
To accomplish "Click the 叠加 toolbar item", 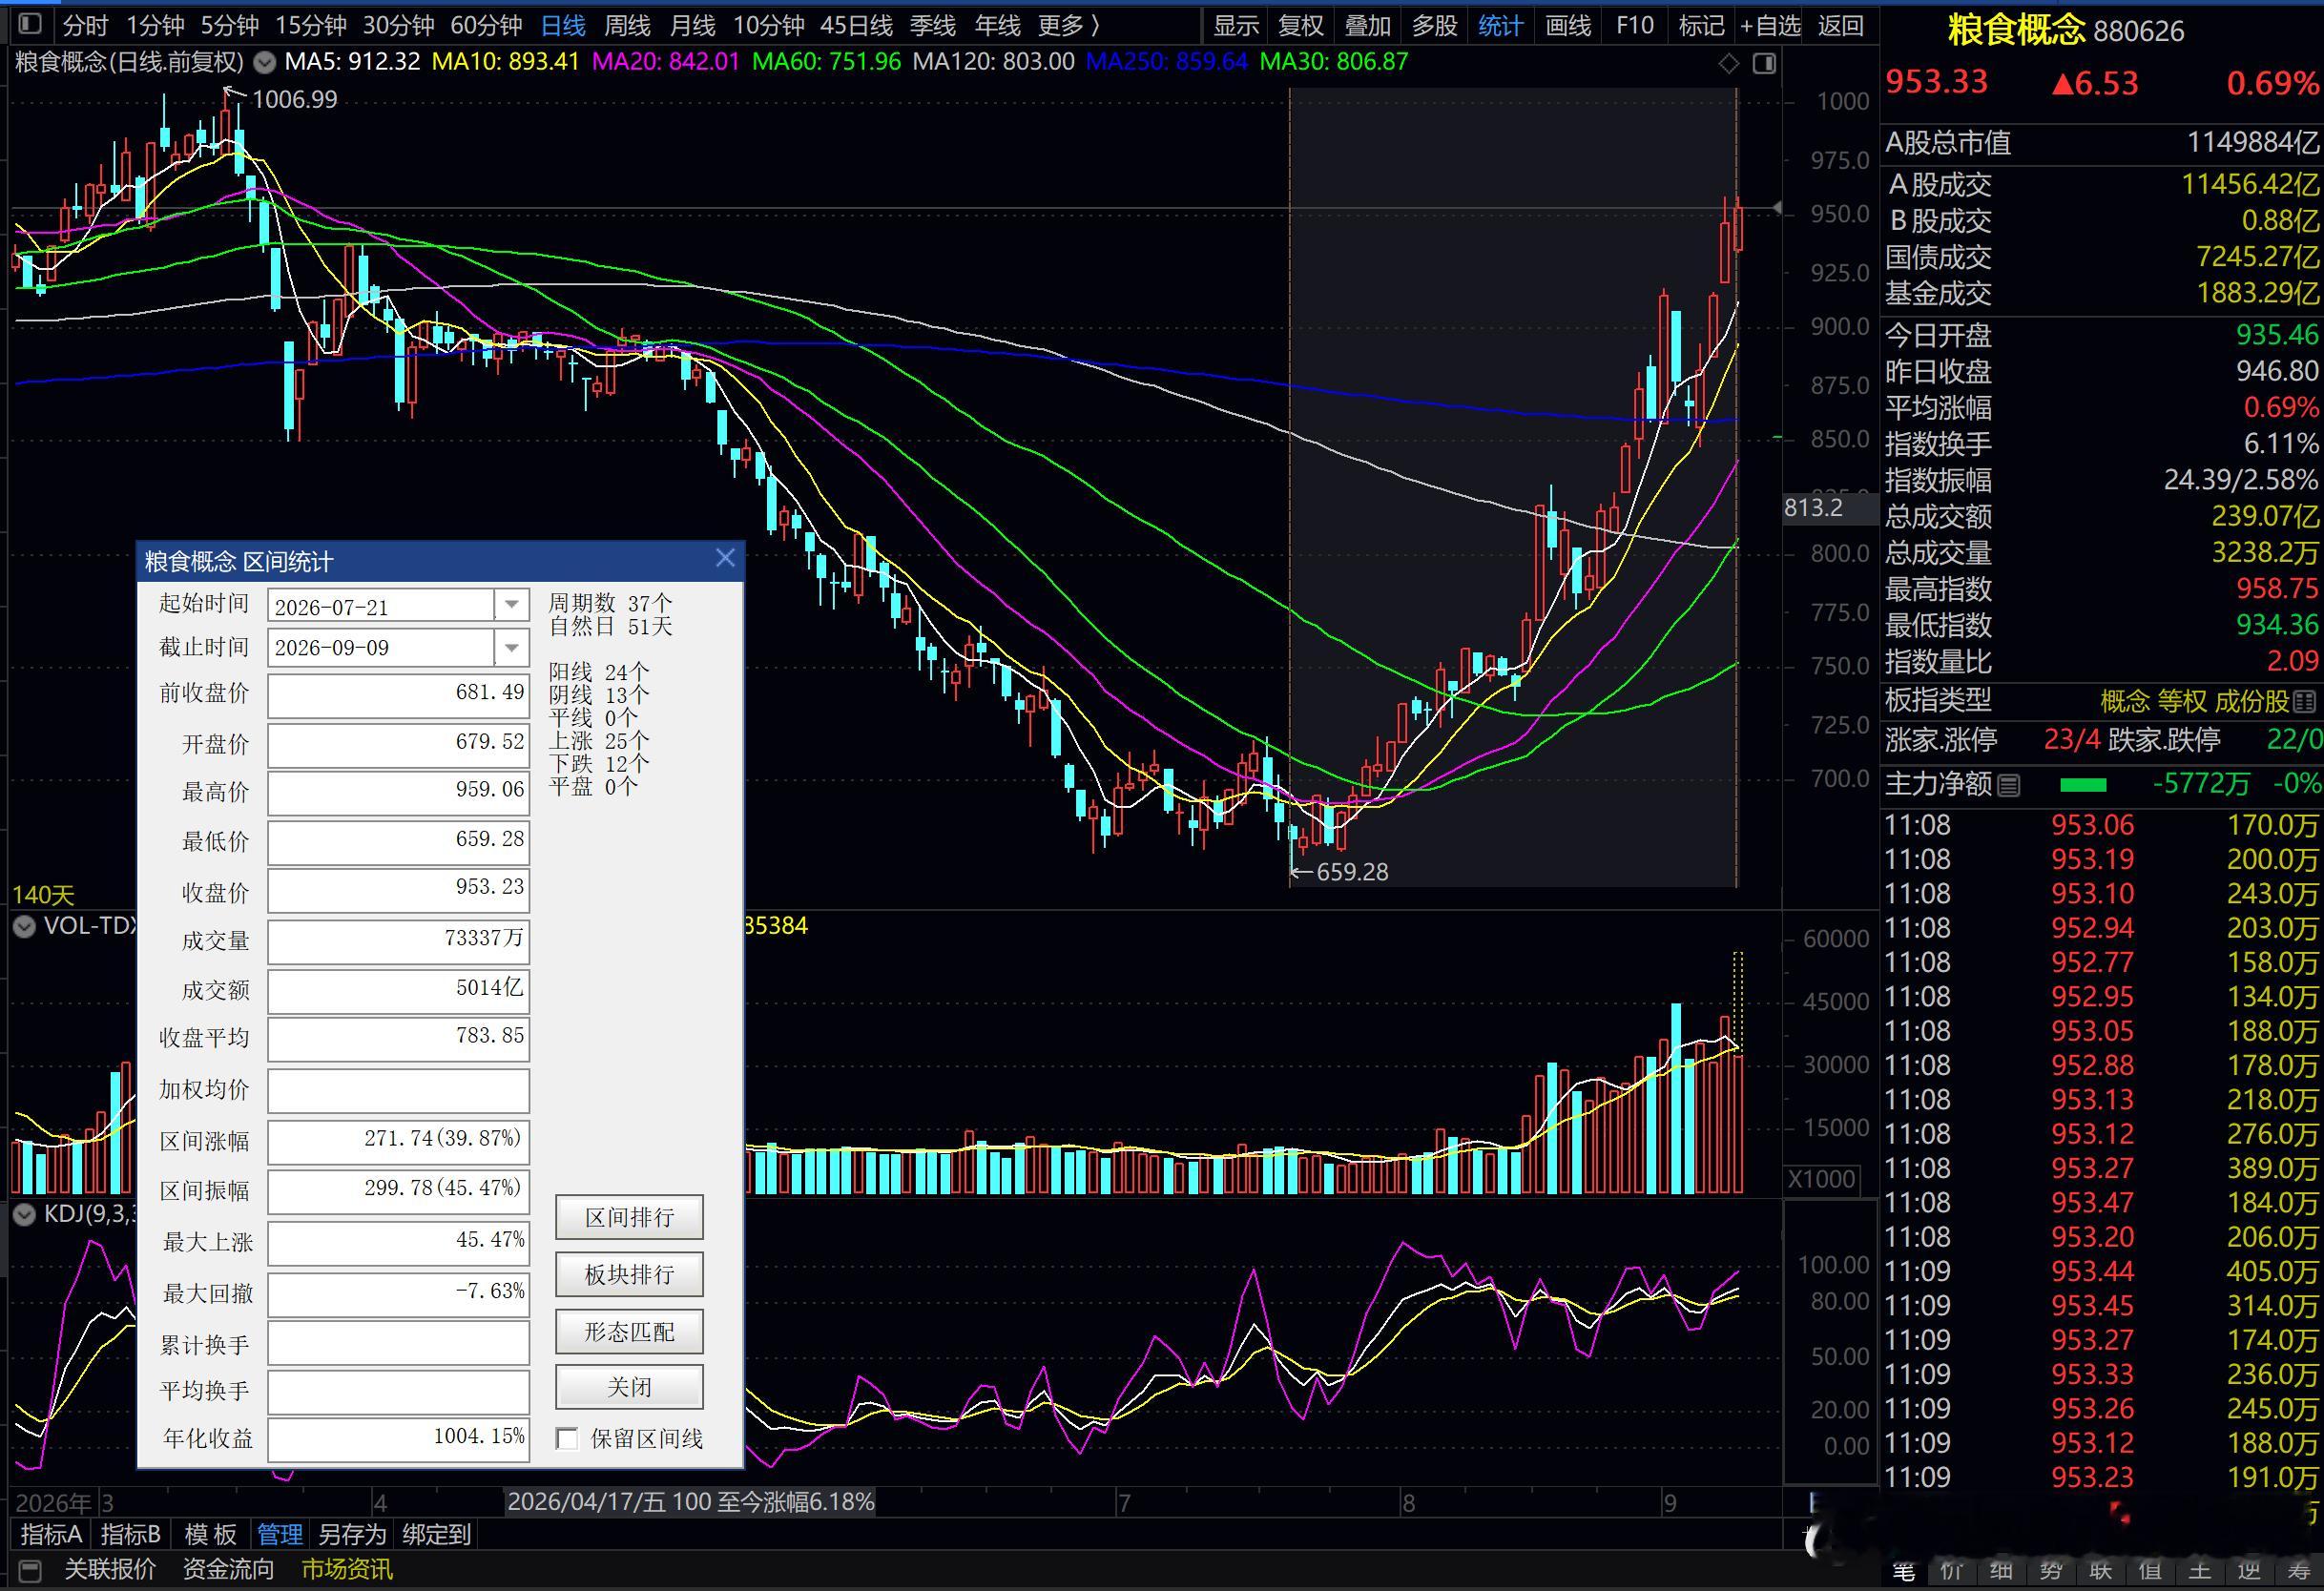I will (1367, 25).
